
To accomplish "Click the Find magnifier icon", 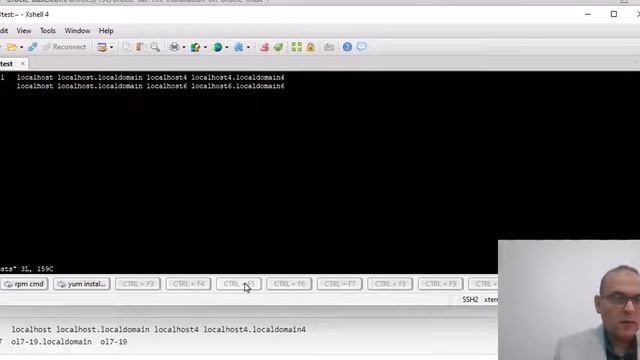I will pyautogui.click(x=155, y=47).
